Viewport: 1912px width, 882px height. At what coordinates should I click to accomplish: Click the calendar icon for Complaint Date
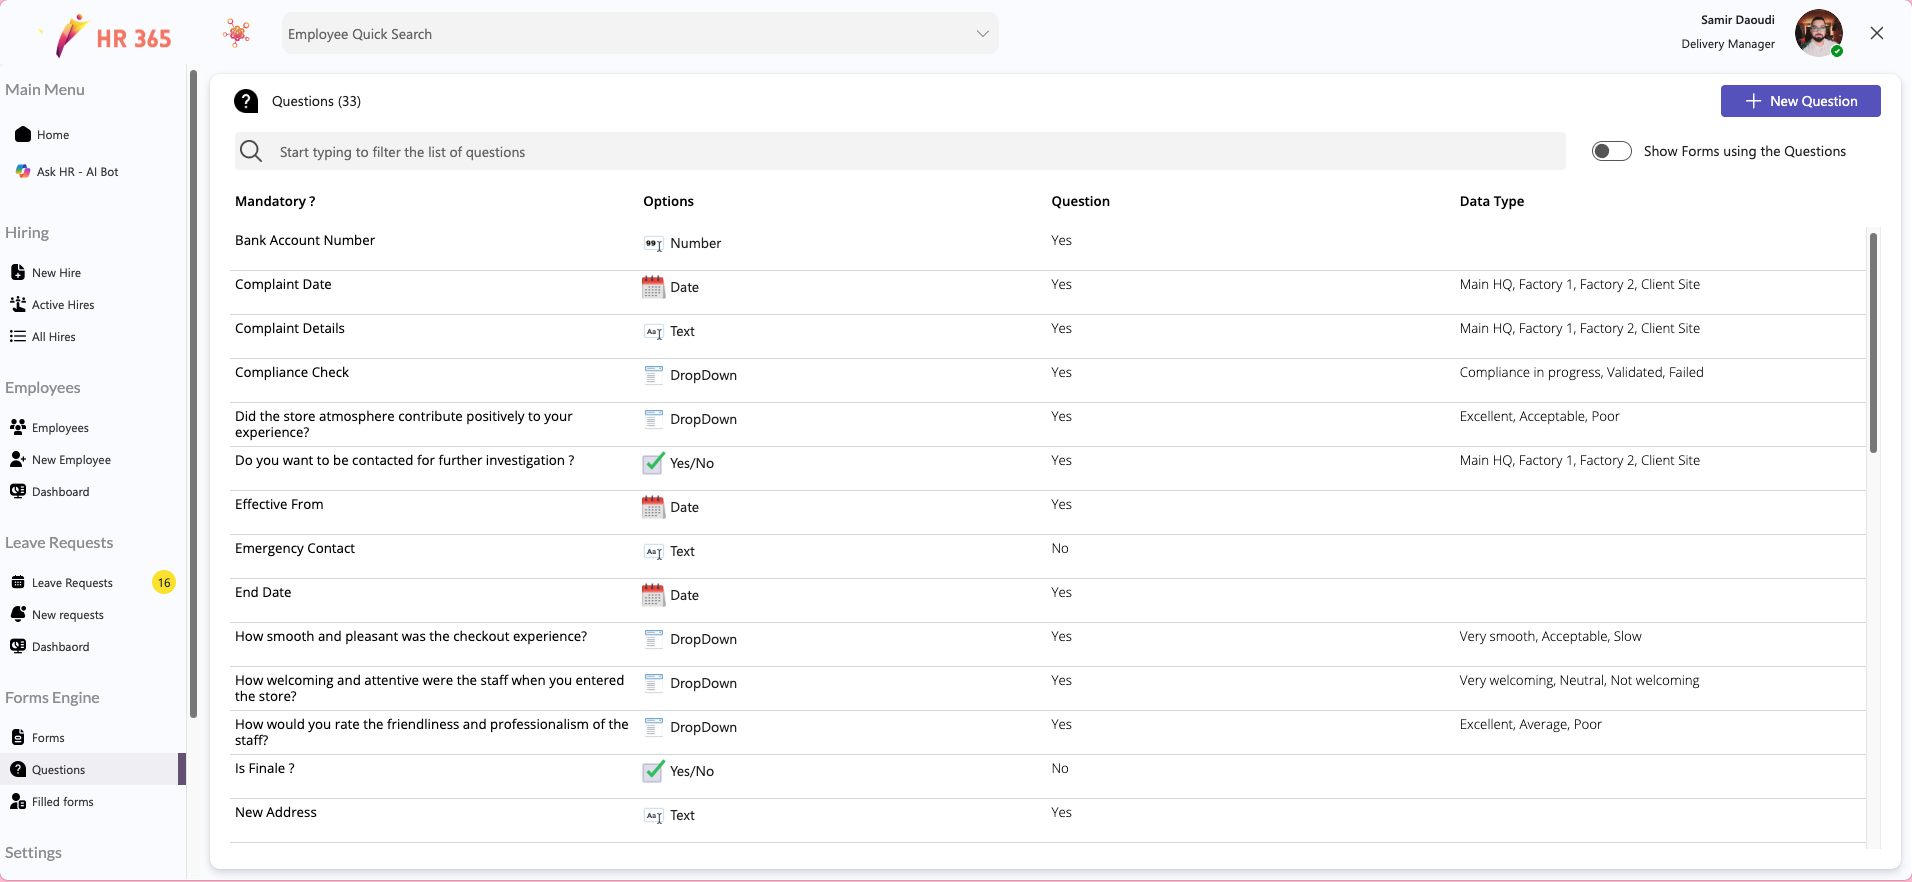653,287
